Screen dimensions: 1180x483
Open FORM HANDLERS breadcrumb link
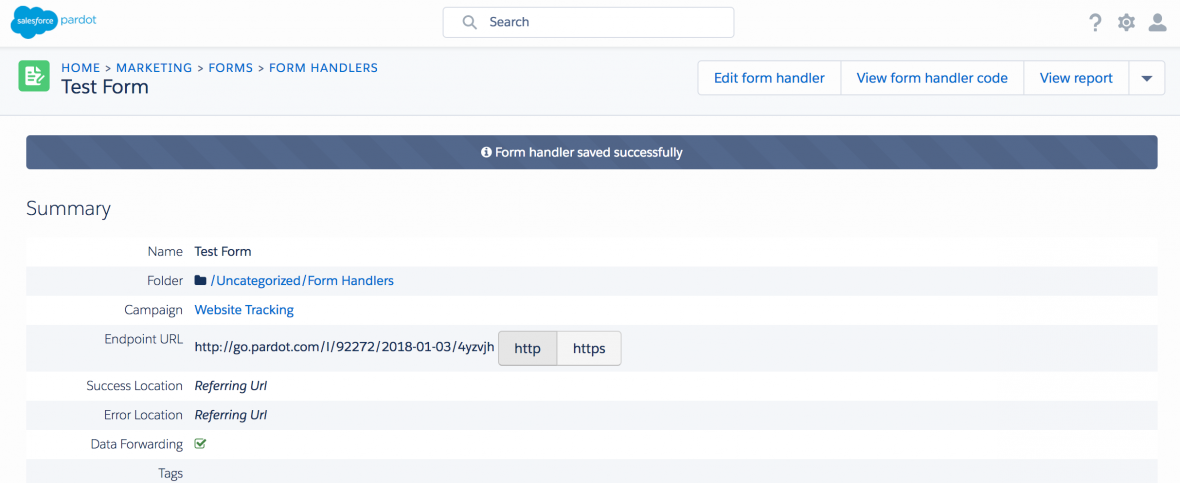click(323, 68)
